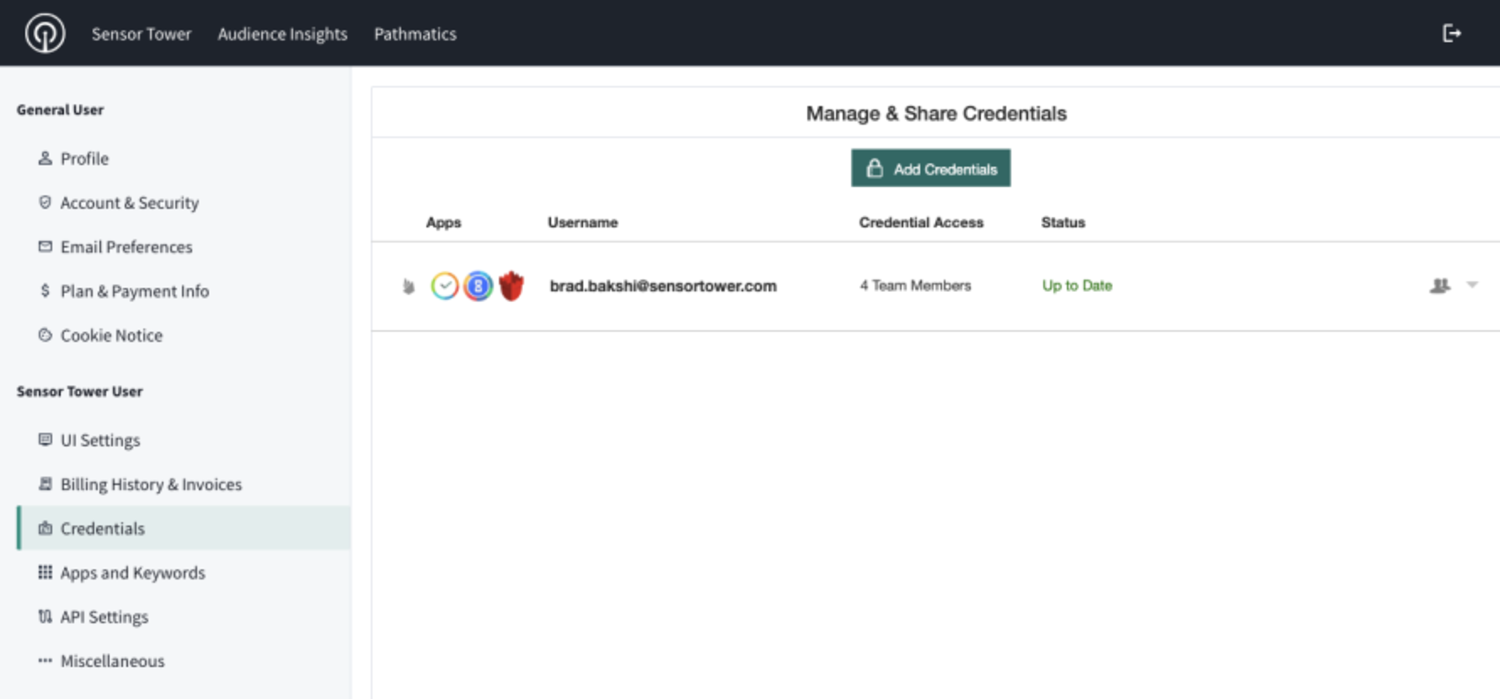Open Pathmatics in top navigation
Viewport: 1500px width, 699px height.
415,33
